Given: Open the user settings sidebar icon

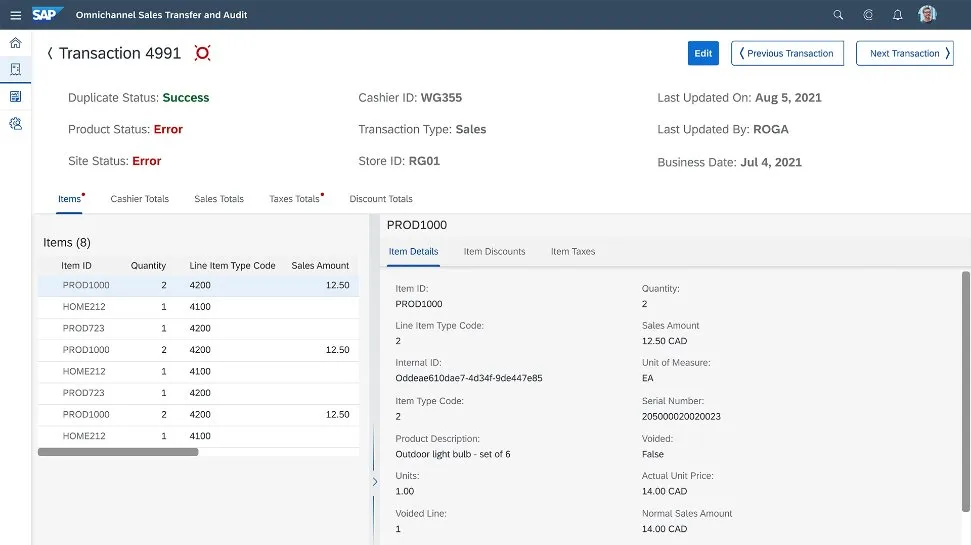Looking at the screenshot, I should click(x=15, y=123).
